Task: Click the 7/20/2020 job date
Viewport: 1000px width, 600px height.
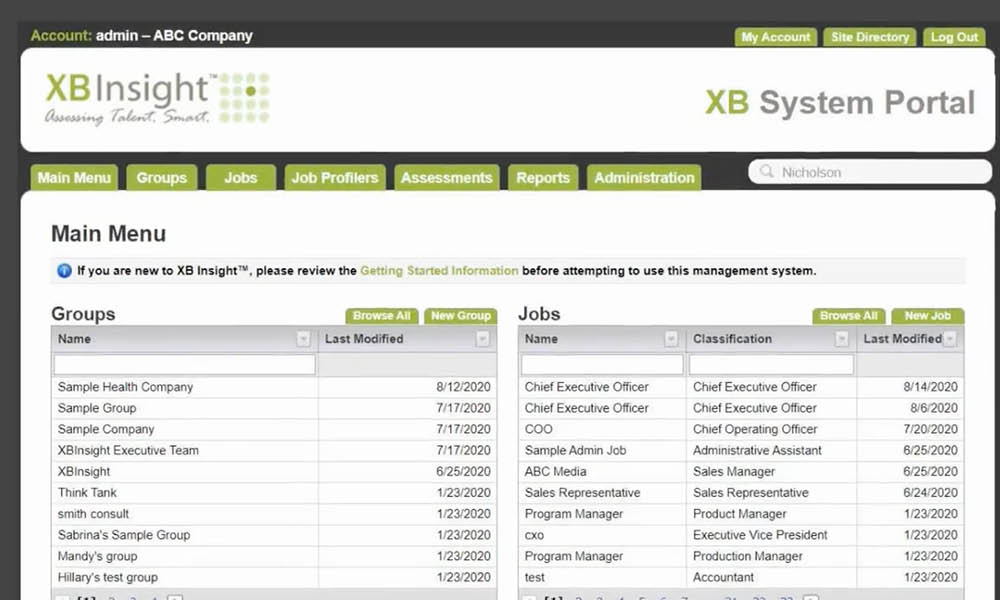Action: click(930, 429)
